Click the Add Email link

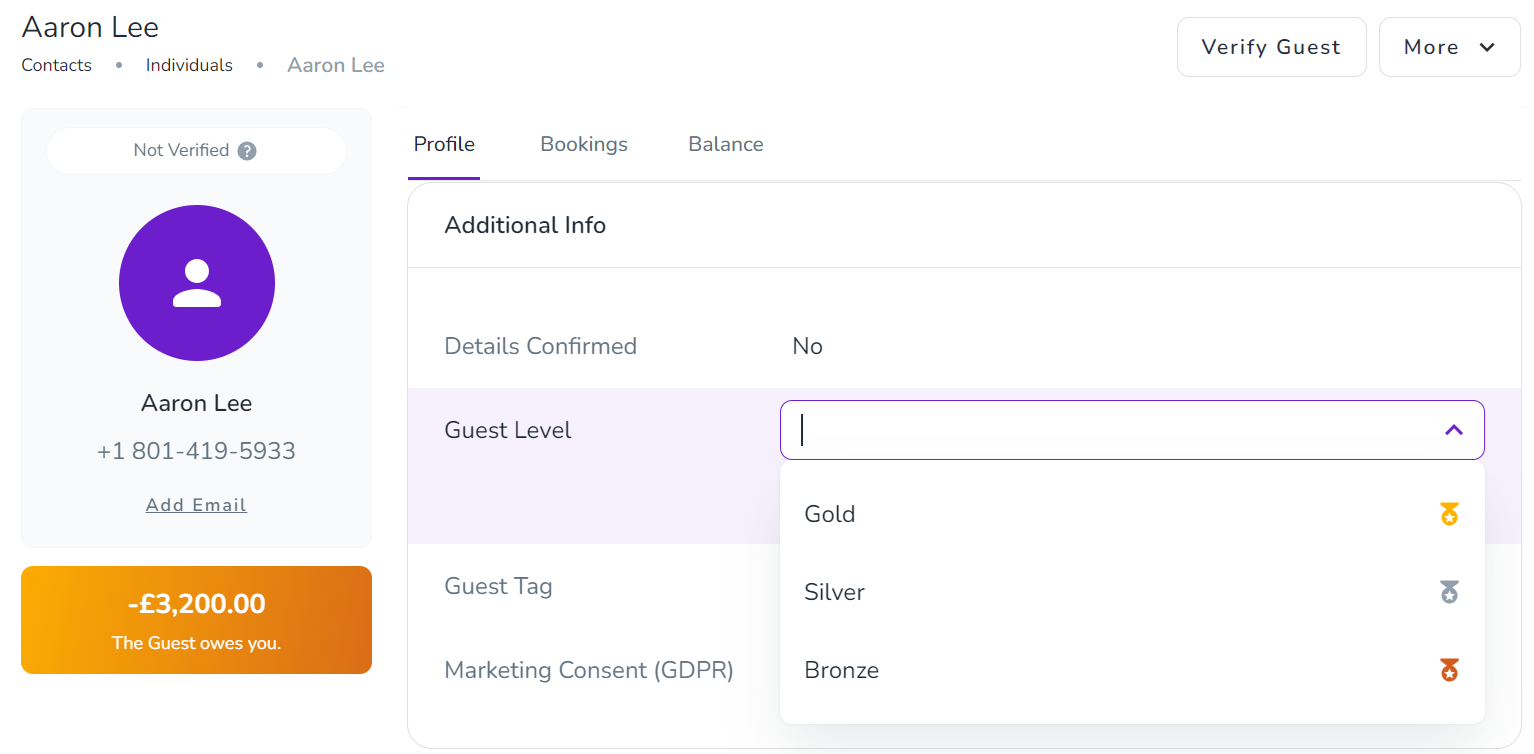(x=196, y=505)
